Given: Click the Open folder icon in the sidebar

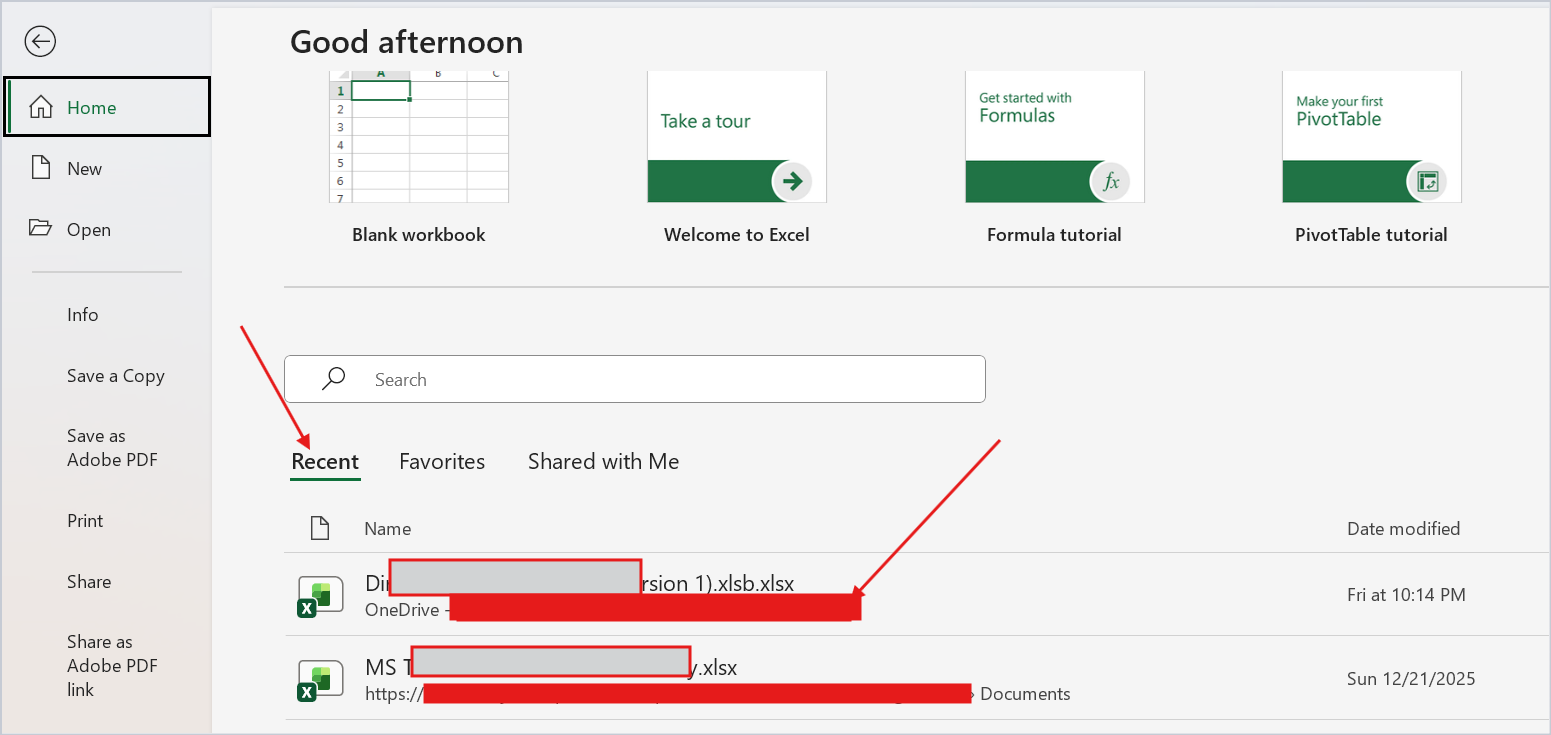Looking at the screenshot, I should 40,229.
